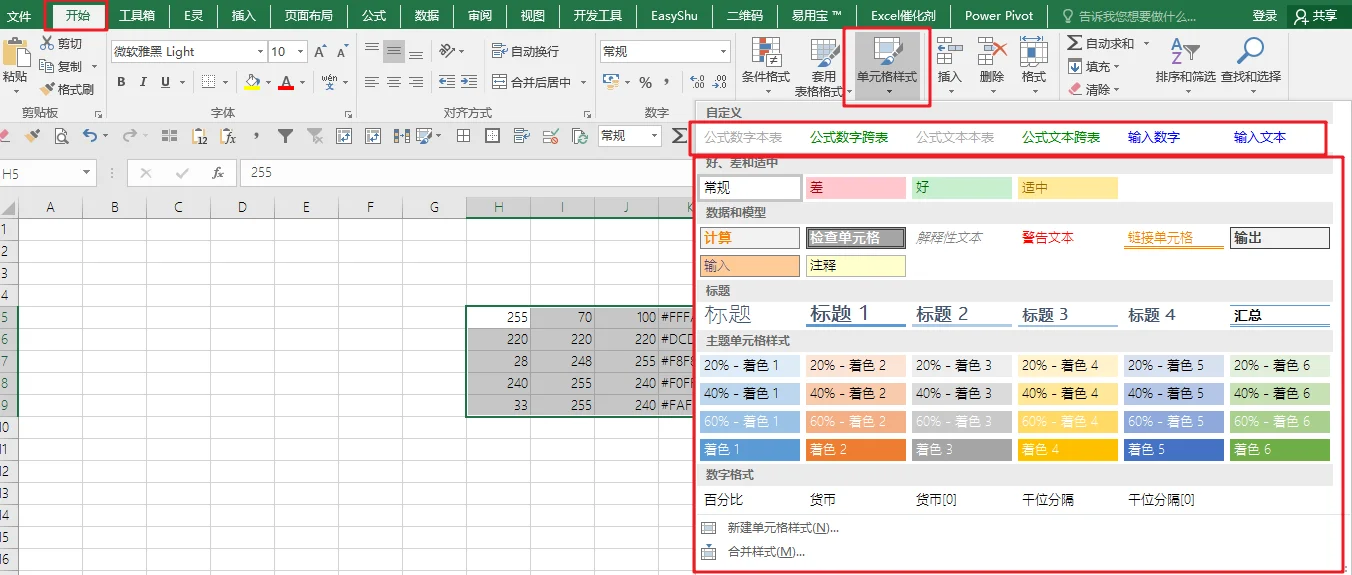Toggle Bold formatting
Viewport: 1352px width, 575px height.
pyautogui.click(x=122, y=82)
